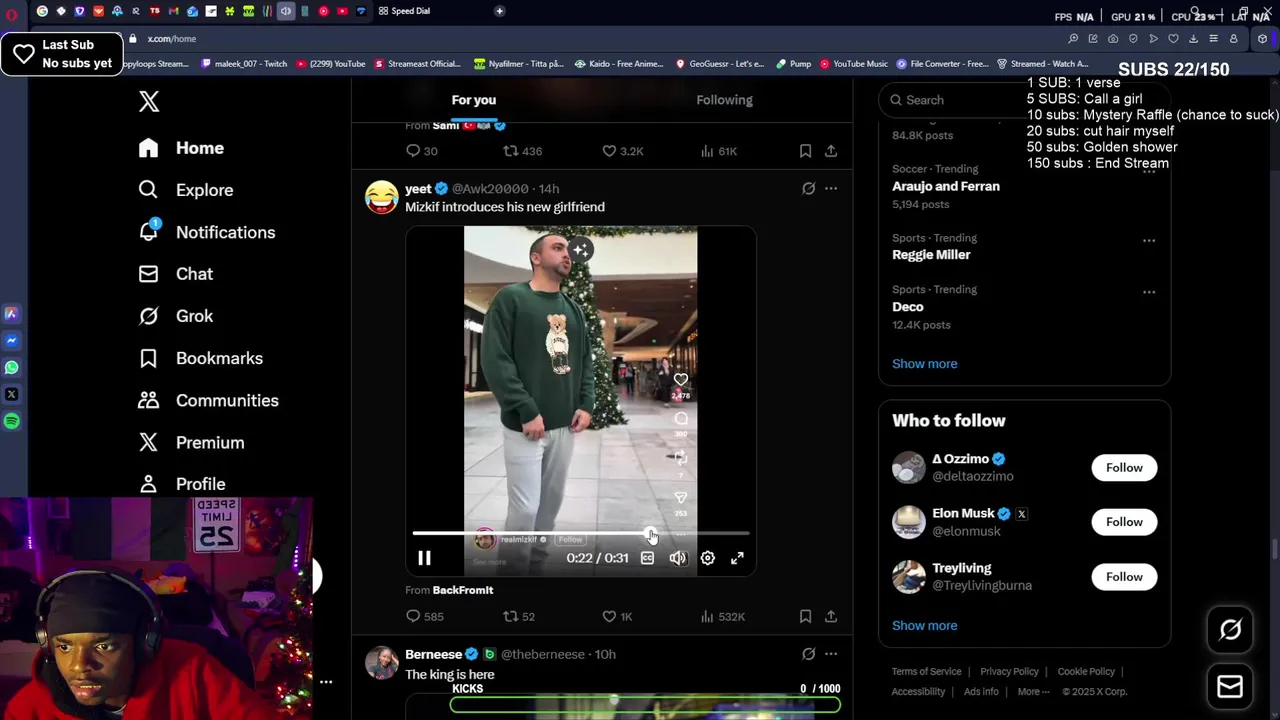The image size is (1280, 720).
Task: Open Messenger in the browser sidebar
Action: [11, 340]
